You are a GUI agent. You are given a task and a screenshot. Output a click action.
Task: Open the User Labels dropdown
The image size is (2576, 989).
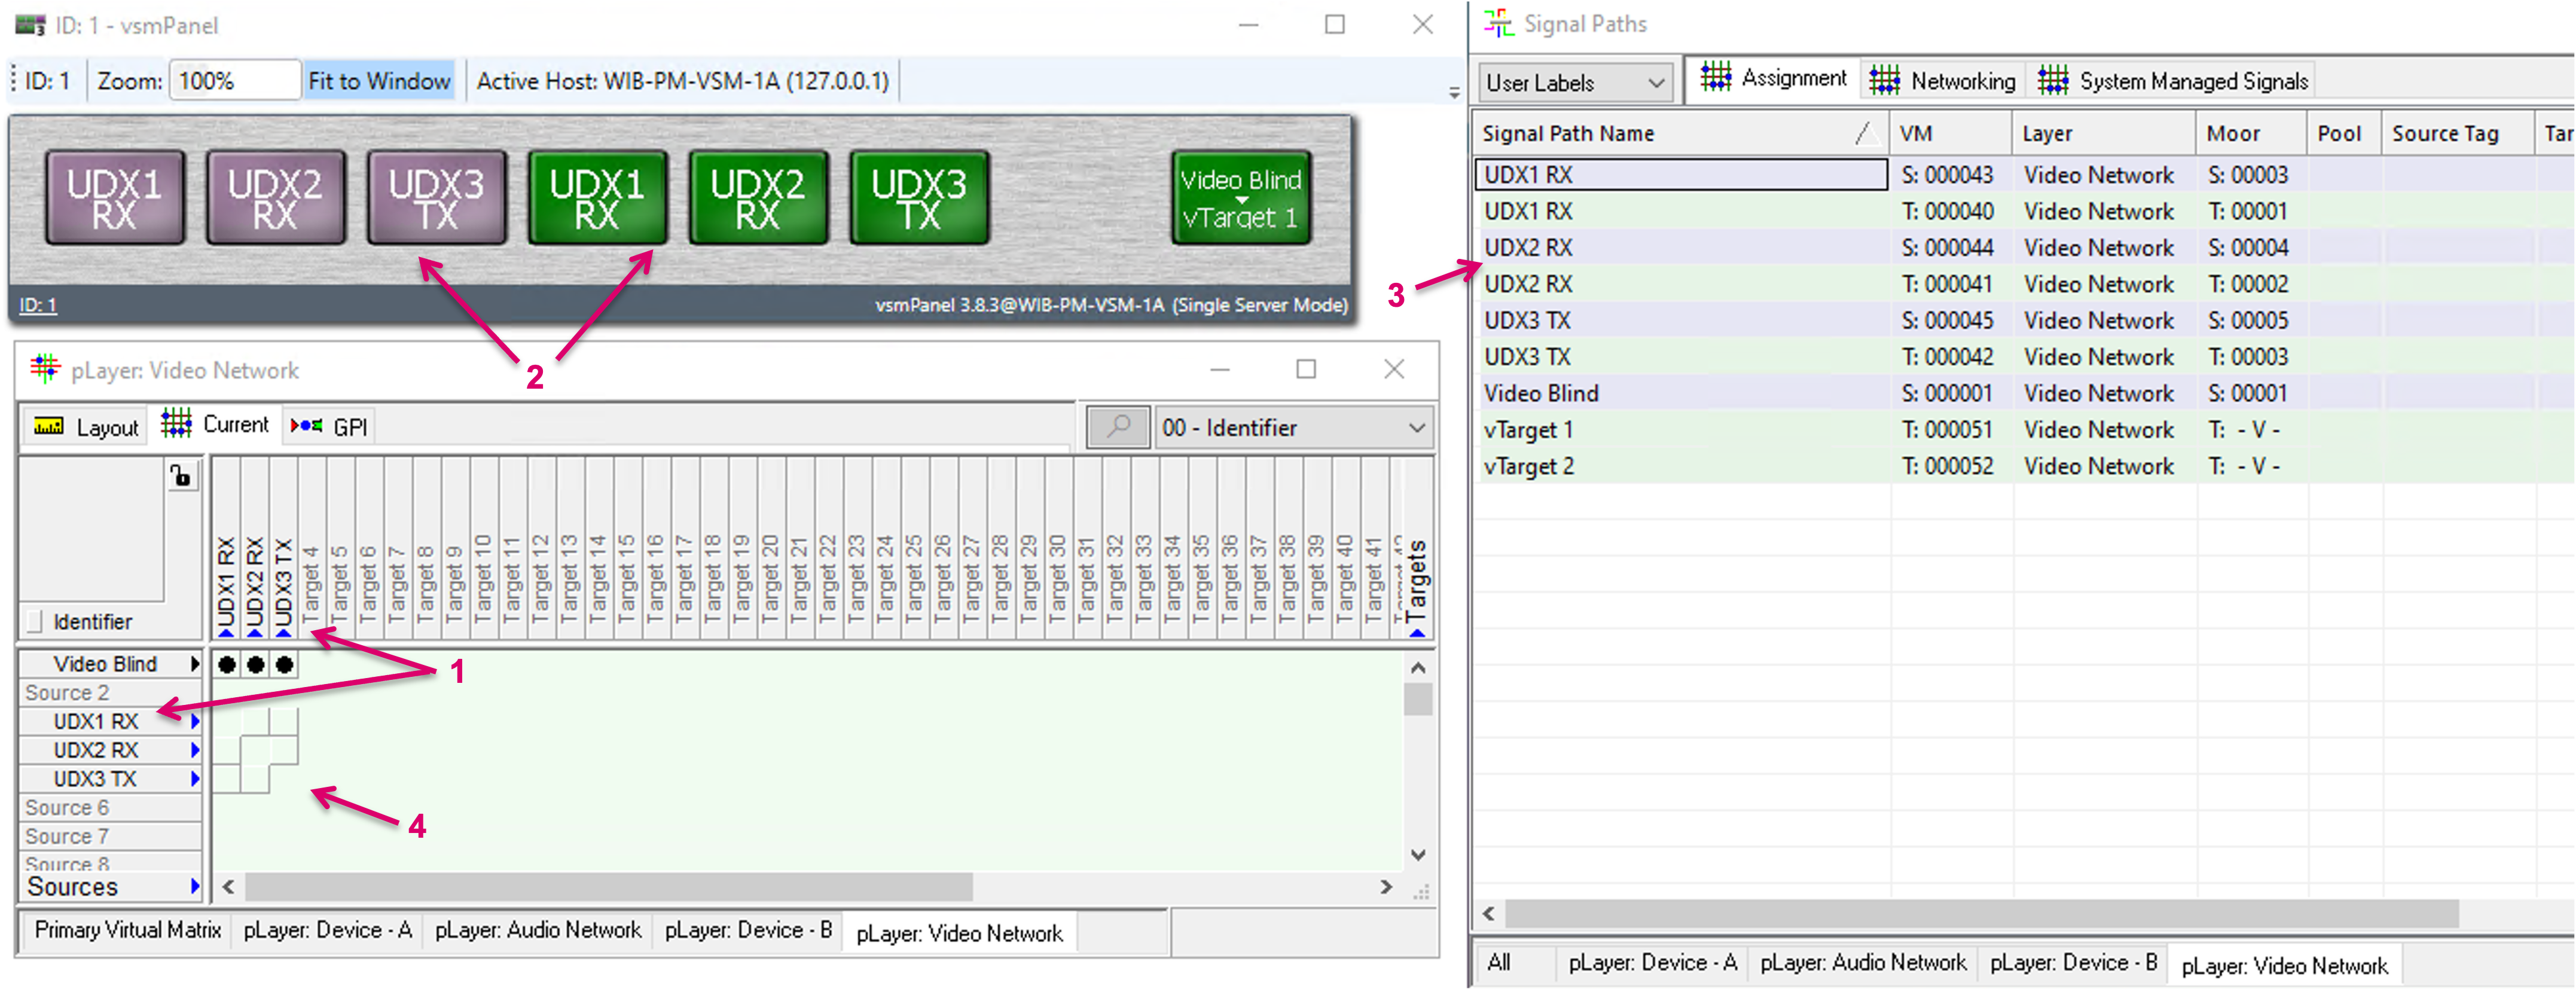pos(1575,82)
